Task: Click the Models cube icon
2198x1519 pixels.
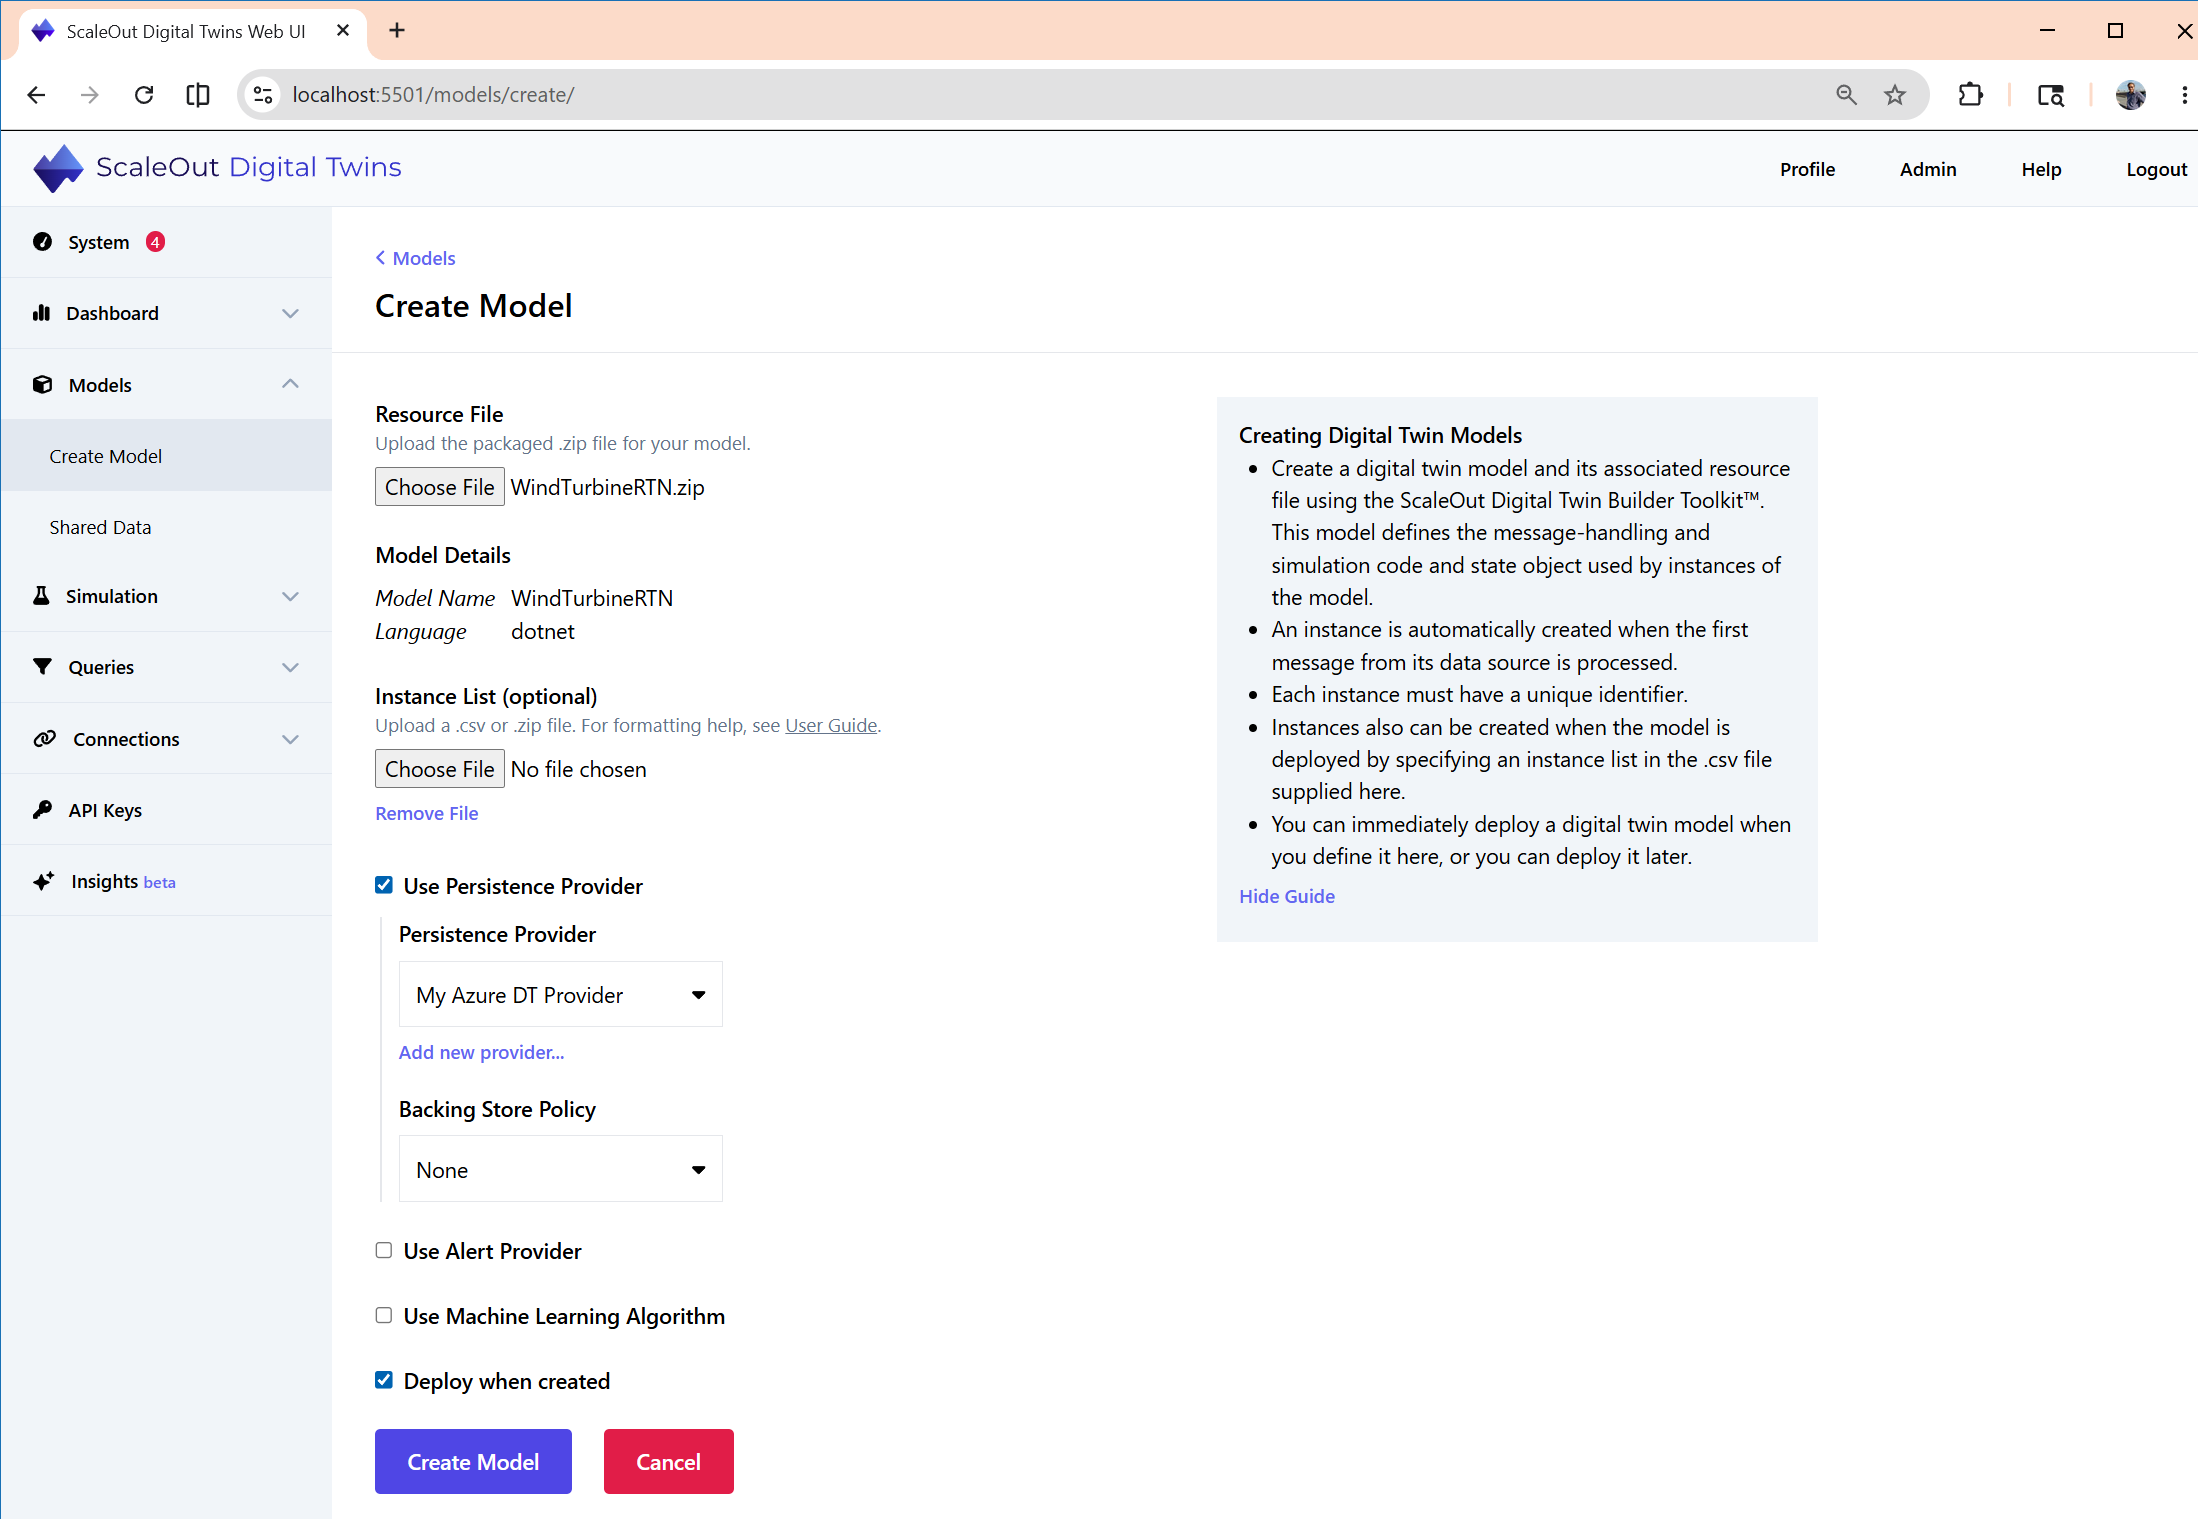Action: 42,385
